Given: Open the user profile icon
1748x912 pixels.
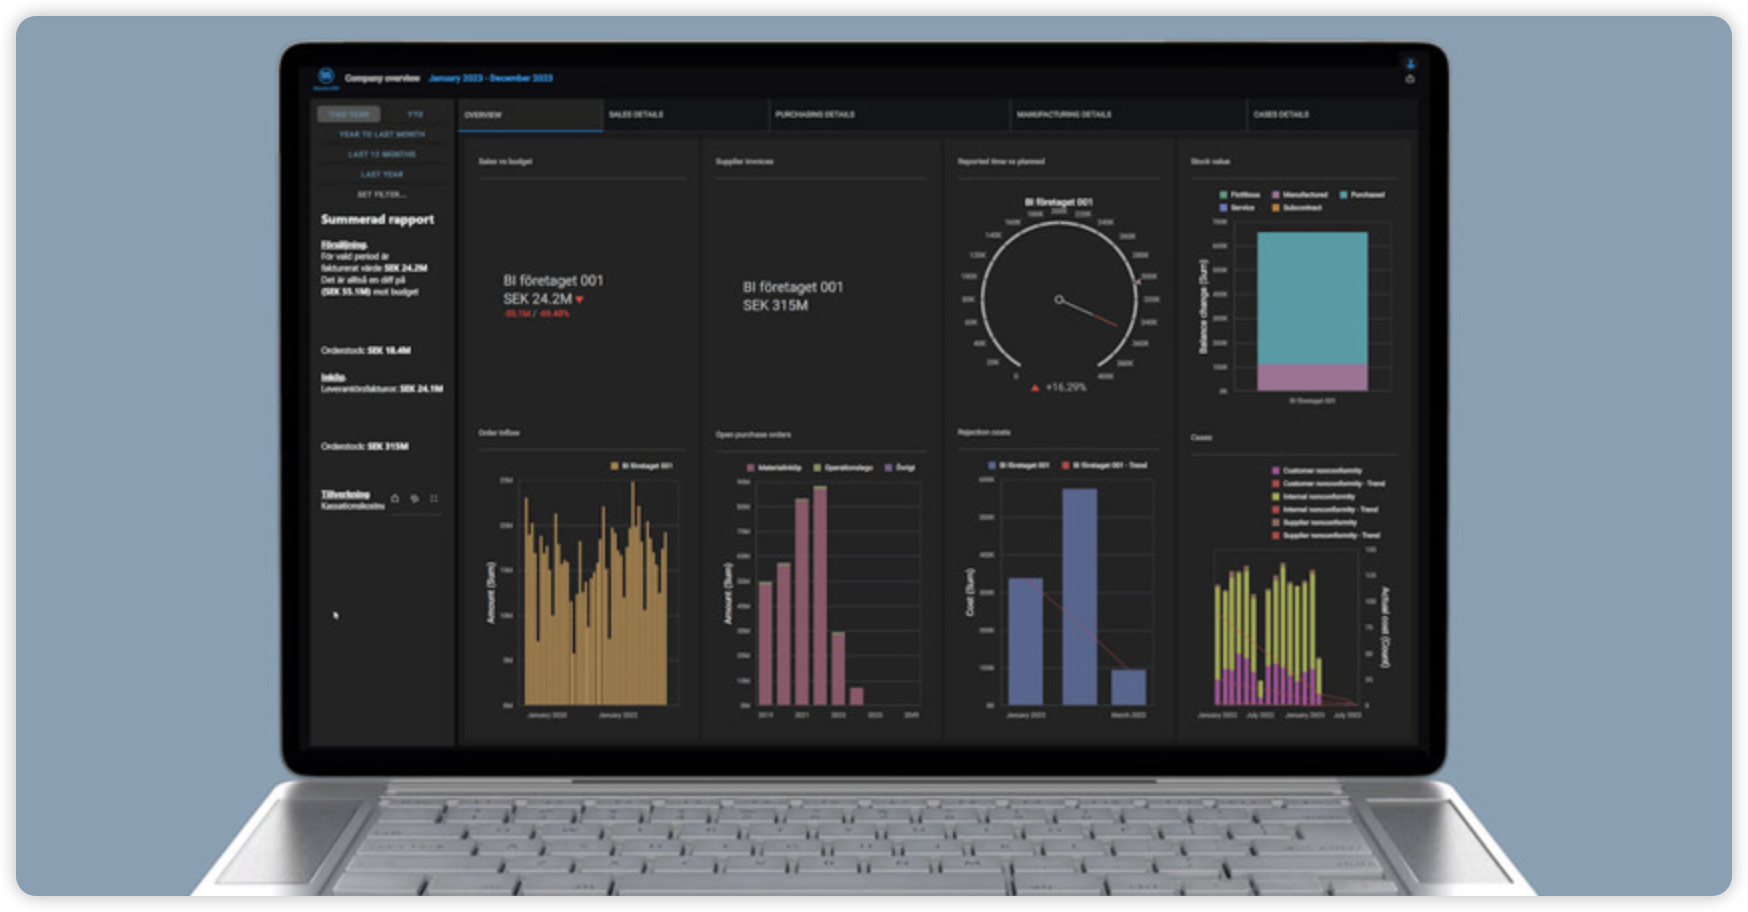Looking at the screenshot, I should coord(1410,64).
